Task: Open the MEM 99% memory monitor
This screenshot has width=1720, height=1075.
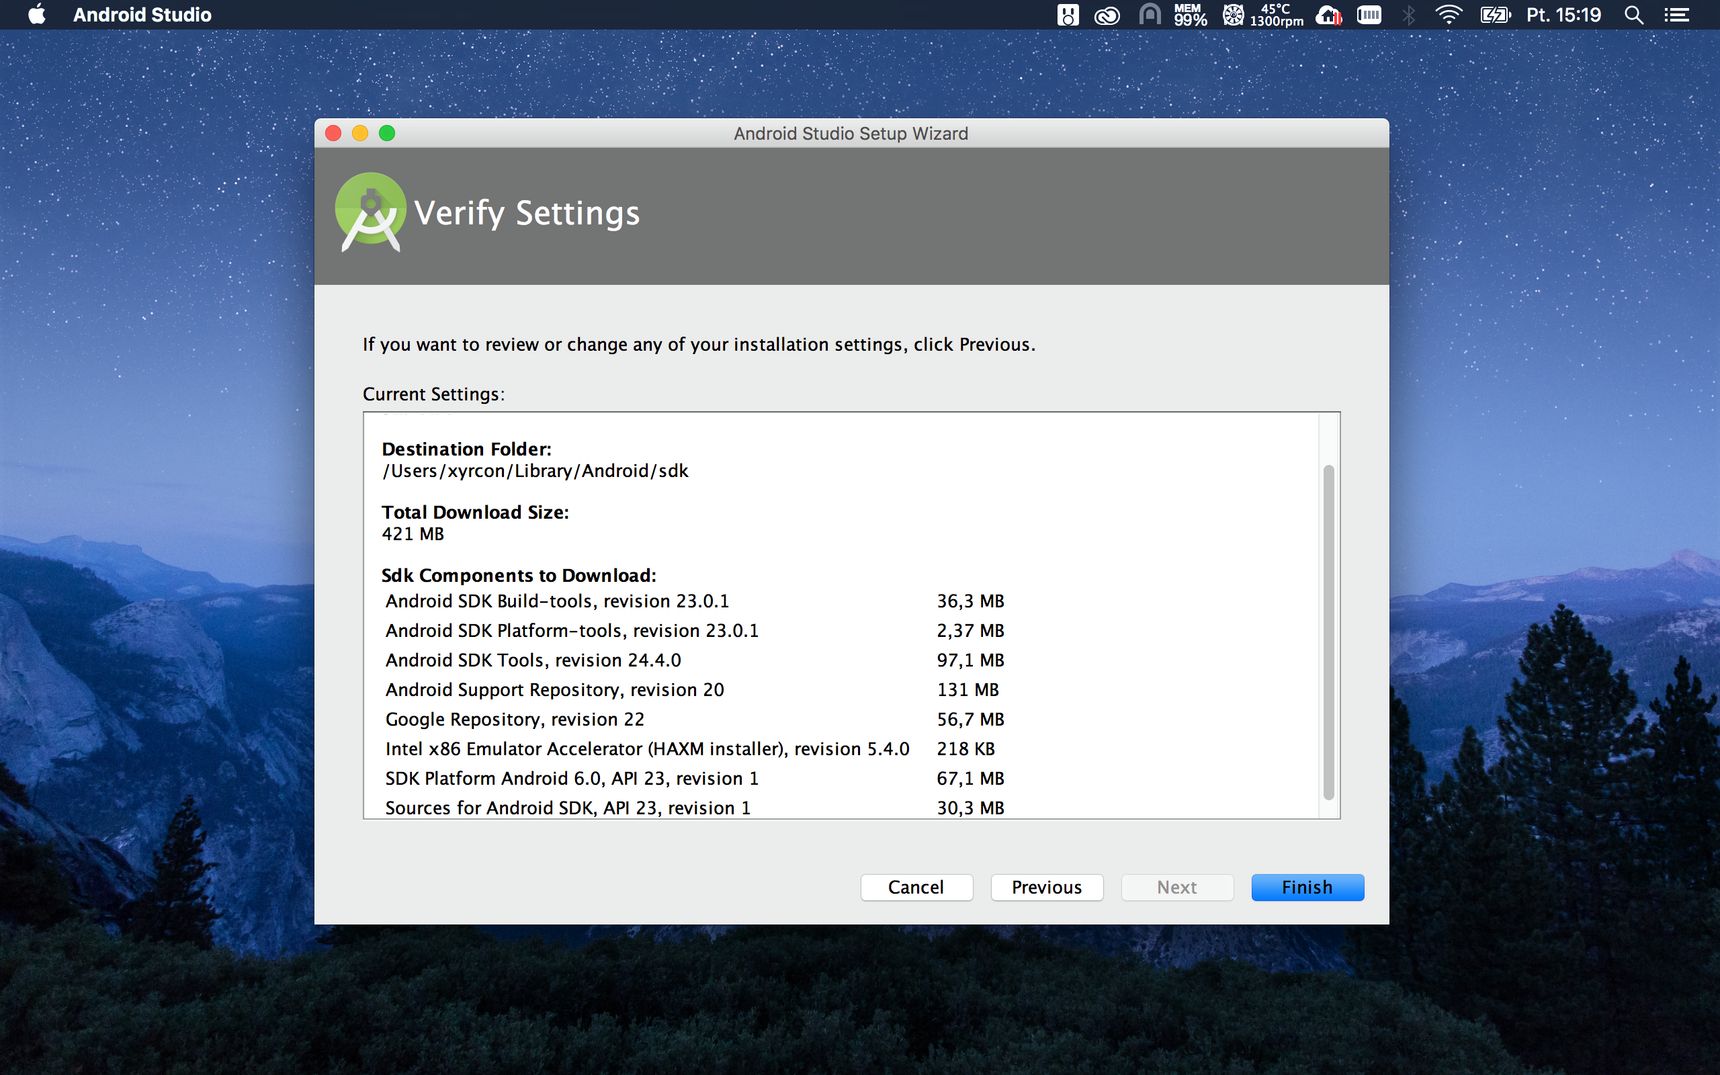Action: [x=1190, y=14]
